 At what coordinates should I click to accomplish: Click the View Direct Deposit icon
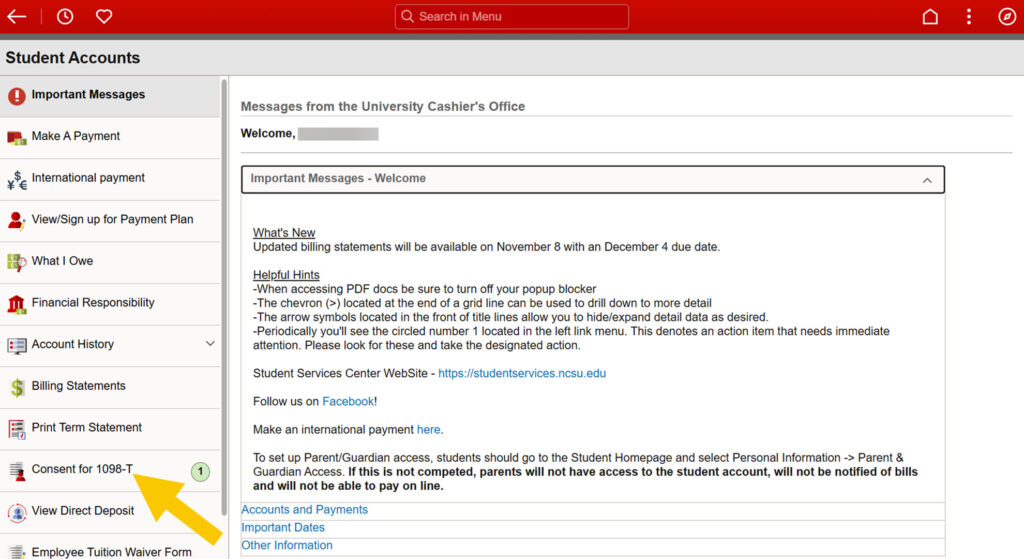pyautogui.click(x=17, y=513)
